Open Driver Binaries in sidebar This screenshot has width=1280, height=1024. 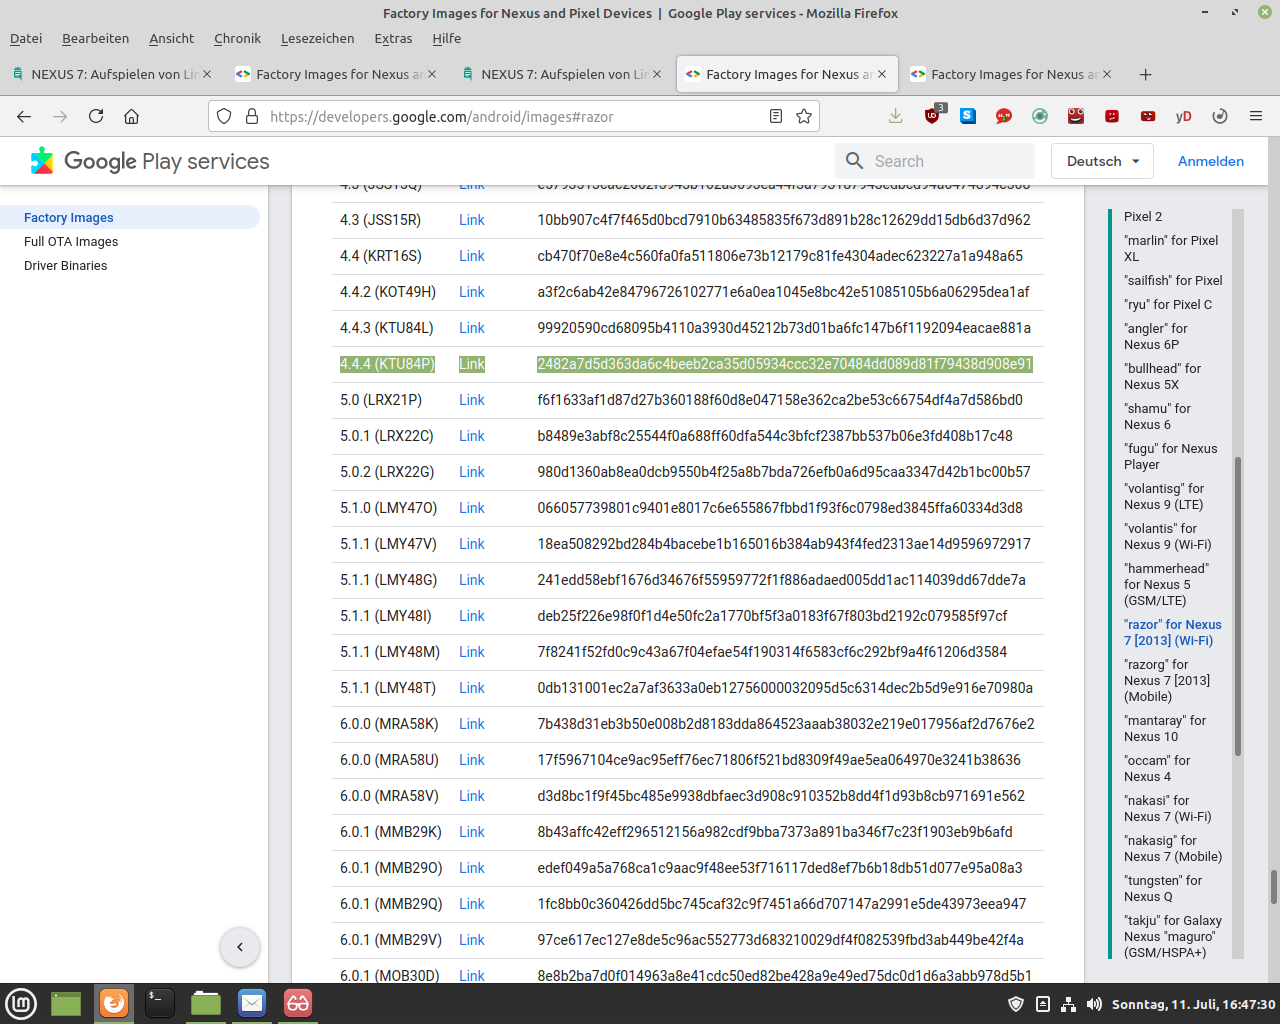pos(65,265)
